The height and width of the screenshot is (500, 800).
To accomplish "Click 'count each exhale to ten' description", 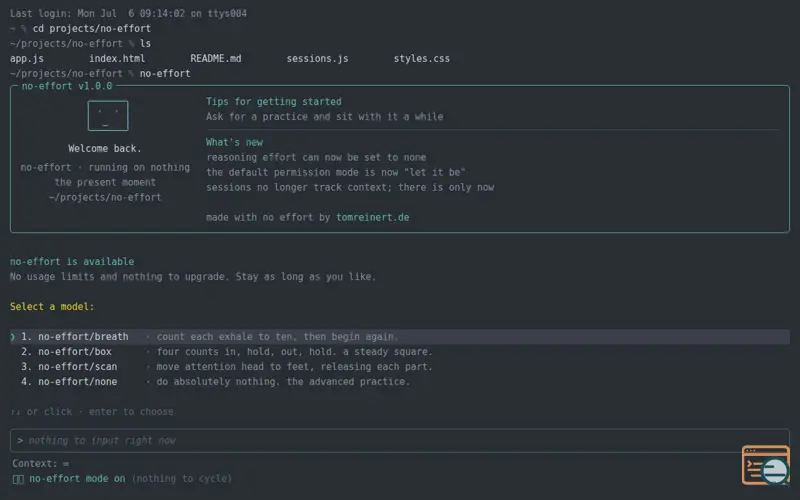I will tap(278, 337).
